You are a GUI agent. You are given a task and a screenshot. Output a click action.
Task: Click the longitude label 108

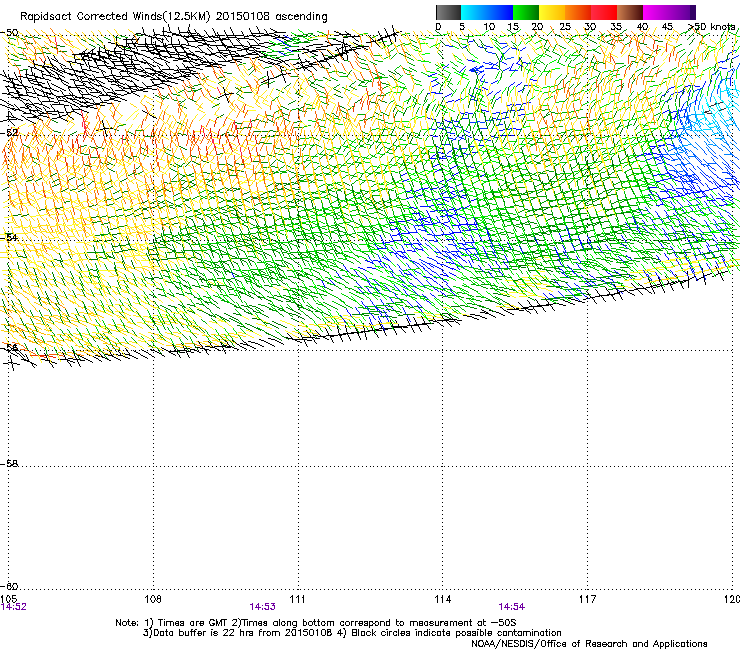(x=153, y=599)
